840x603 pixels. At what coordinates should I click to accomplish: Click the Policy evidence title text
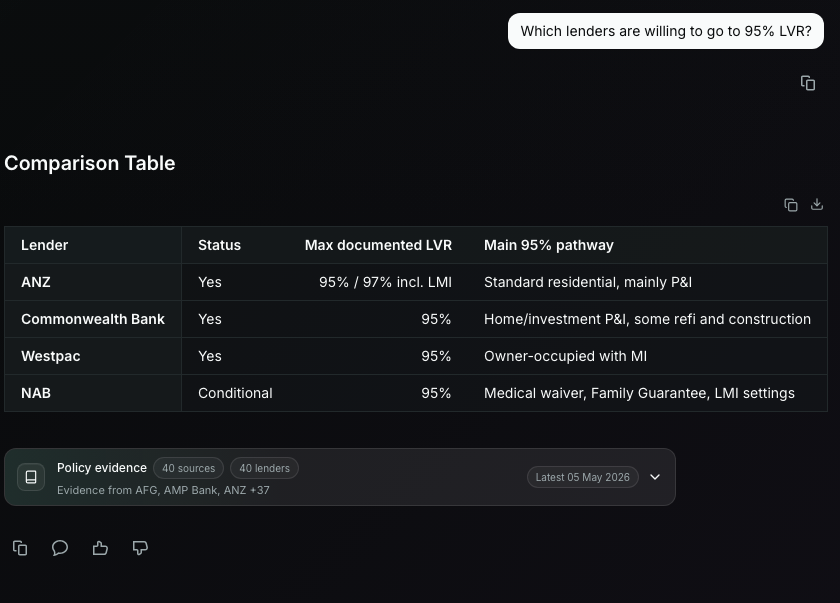pyautogui.click(x=102, y=468)
